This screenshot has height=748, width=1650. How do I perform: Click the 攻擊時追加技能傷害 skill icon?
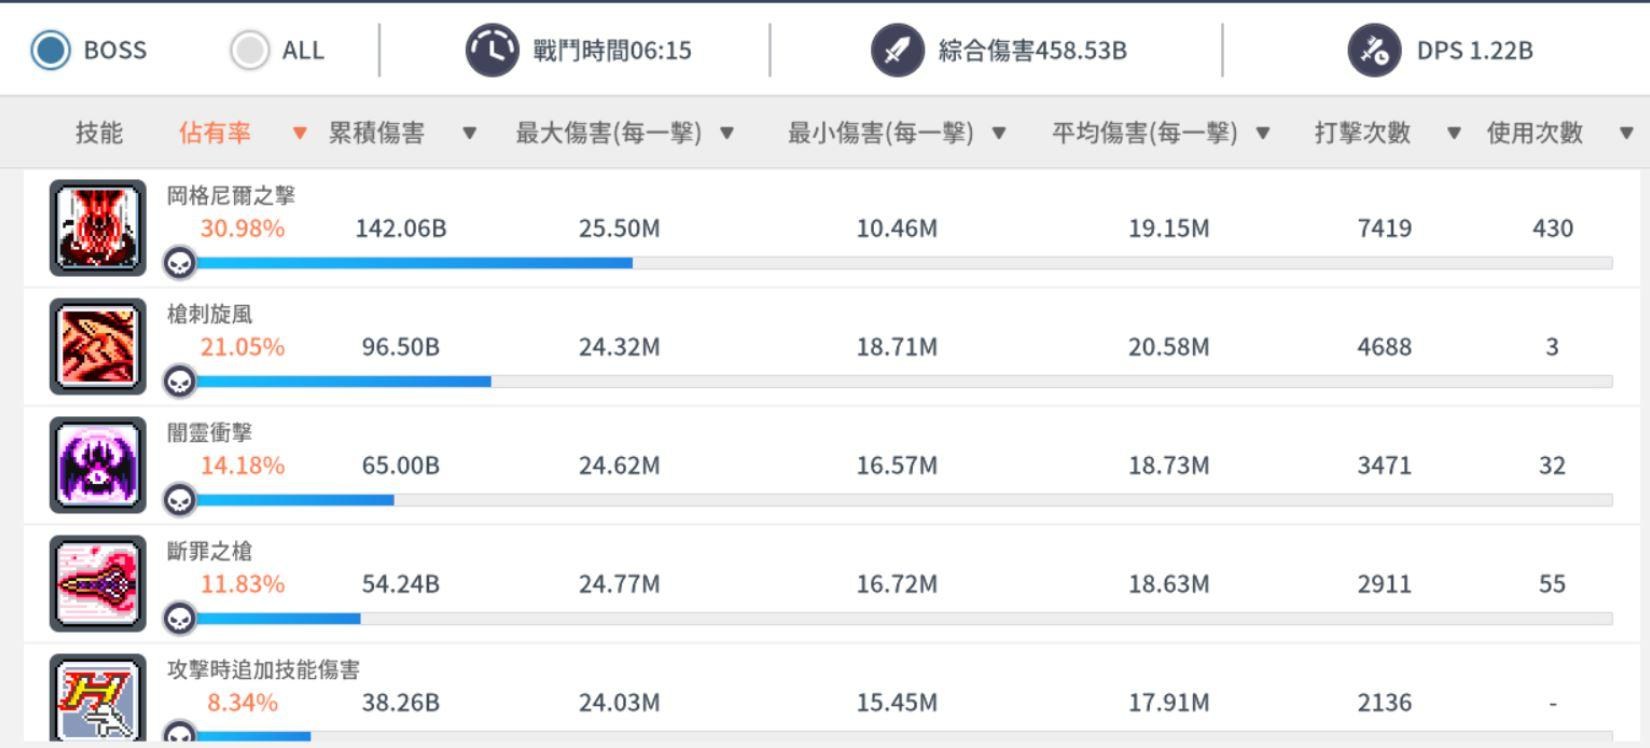[x=98, y=699]
